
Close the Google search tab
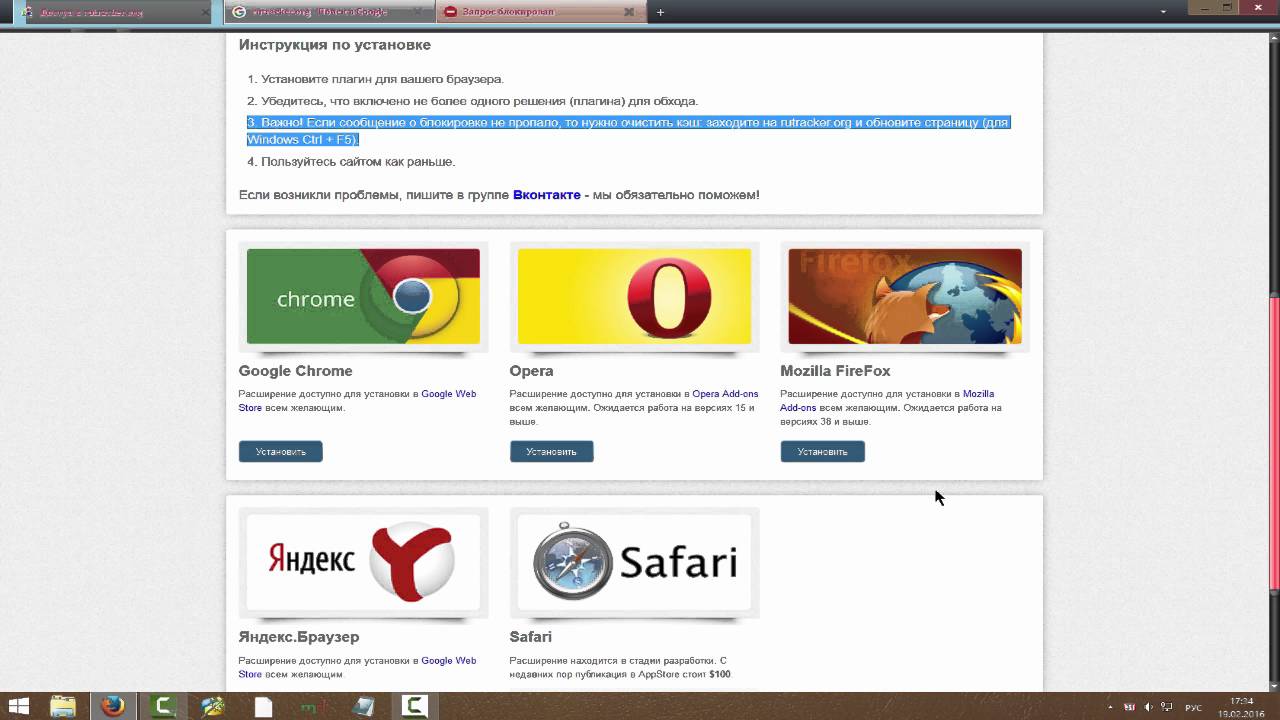(417, 12)
